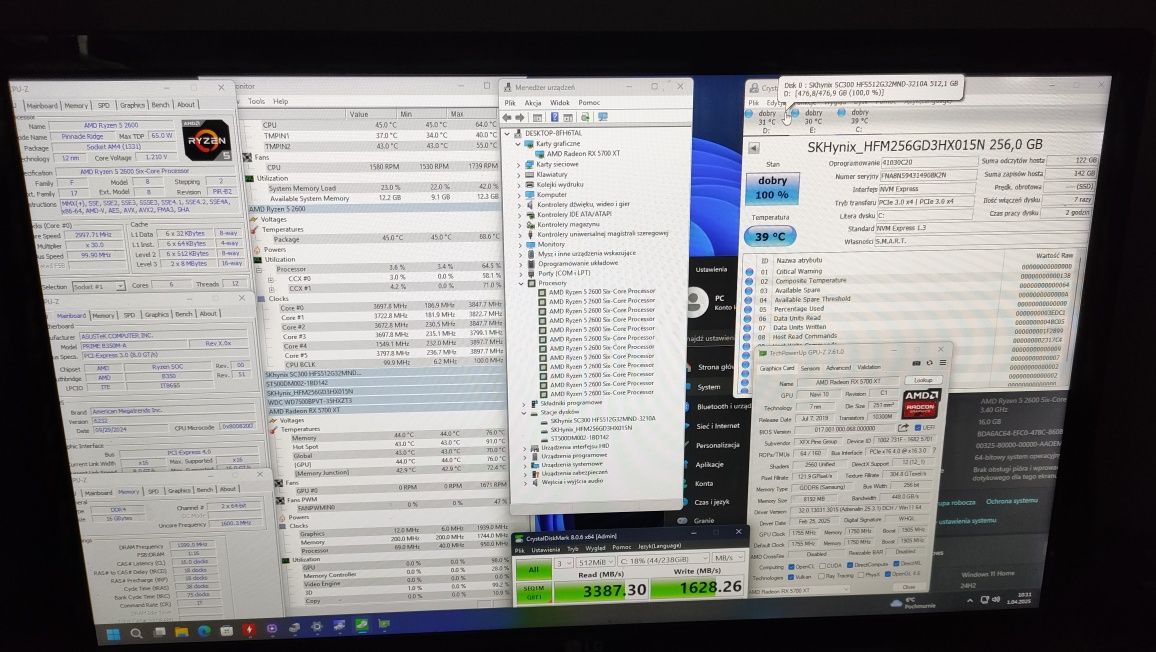Select Sieć i Internet in Settings sidebar
Image resolution: width=1156 pixels, height=652 pixels.
[x=717, y=426]
